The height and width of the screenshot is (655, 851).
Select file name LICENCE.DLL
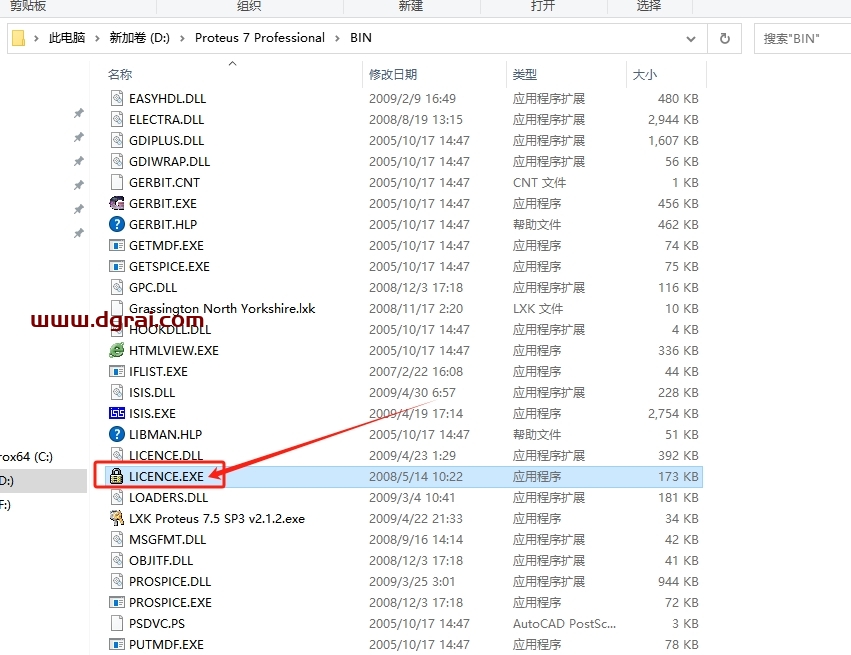pyautogui.click(x=166, y=455)
